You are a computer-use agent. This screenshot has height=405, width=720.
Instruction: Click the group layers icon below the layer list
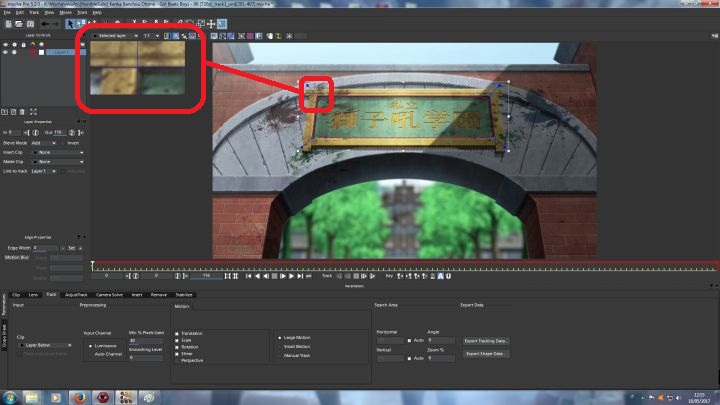pos(4,112)
